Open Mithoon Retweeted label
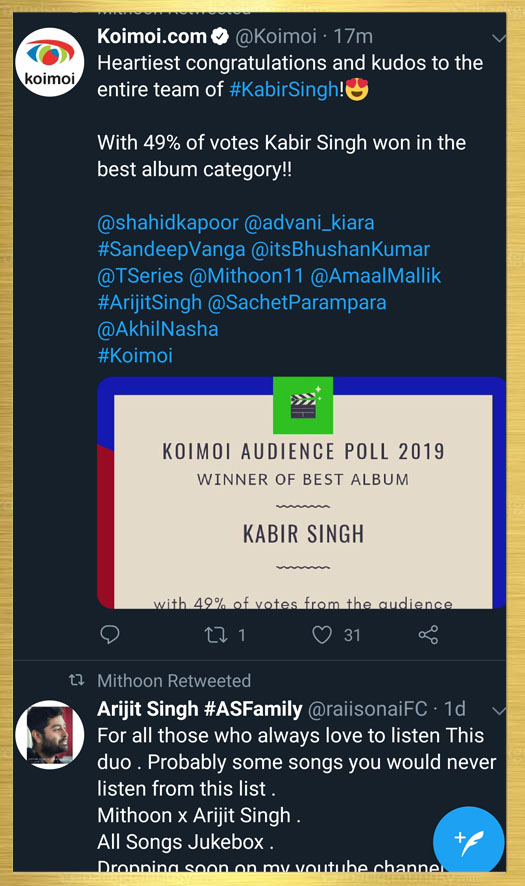Image resolution: width=525 pixels, height=886 pixels. coord(174,680)
